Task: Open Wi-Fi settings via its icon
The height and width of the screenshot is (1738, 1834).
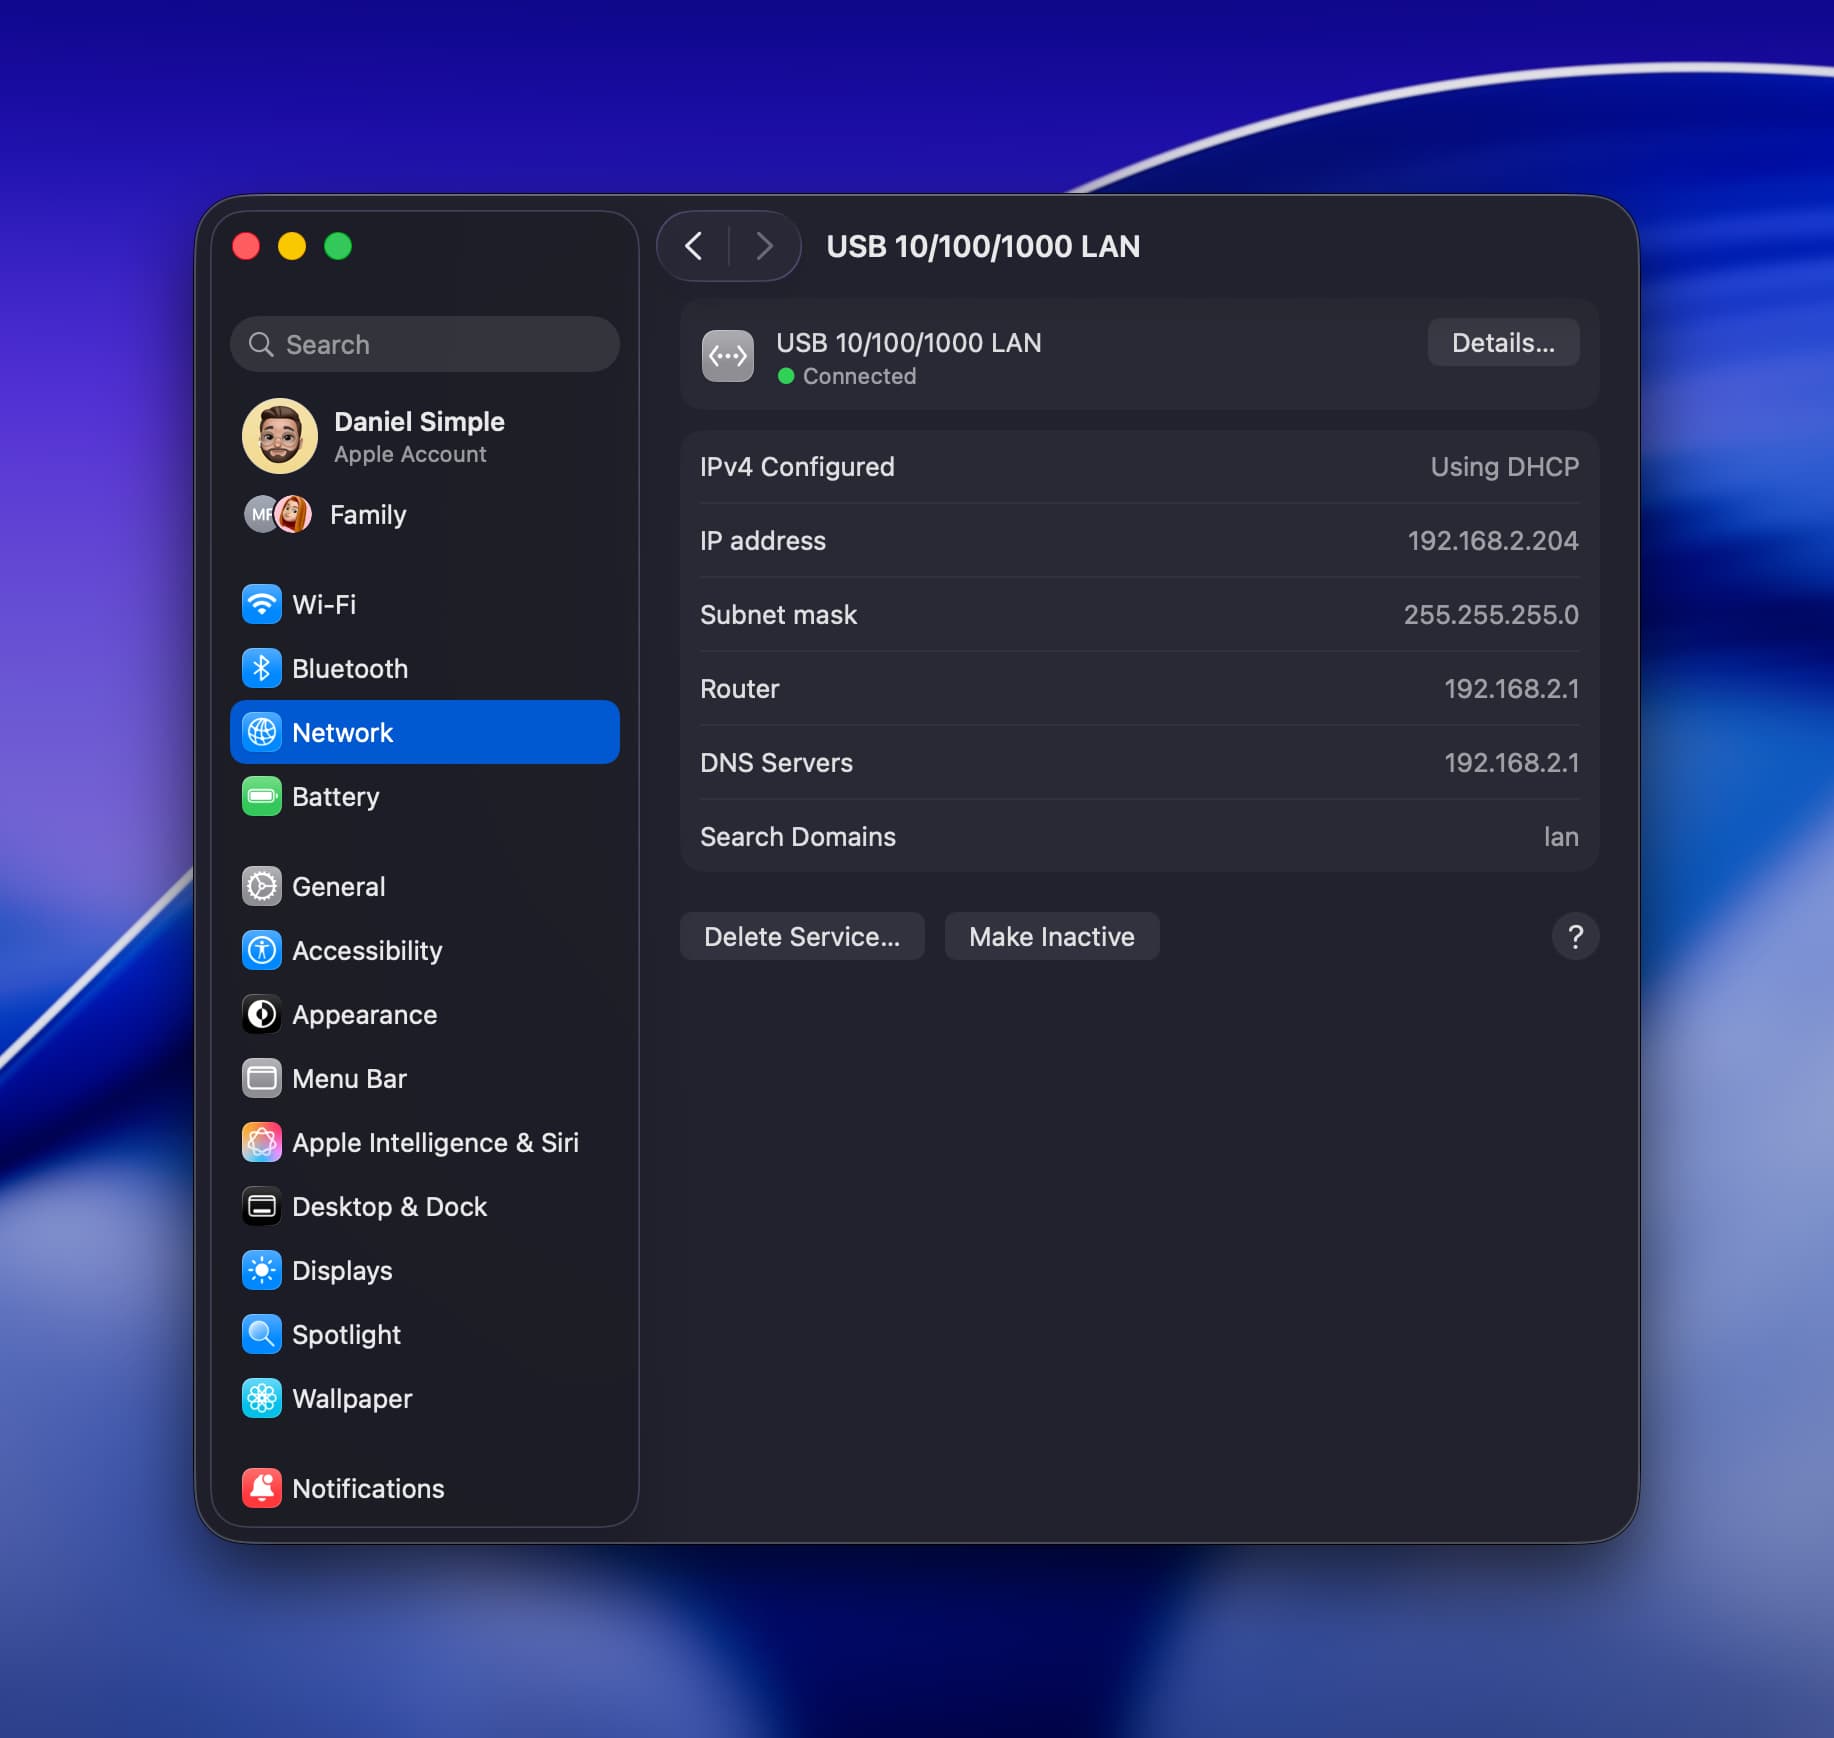Action: [262, 604]
